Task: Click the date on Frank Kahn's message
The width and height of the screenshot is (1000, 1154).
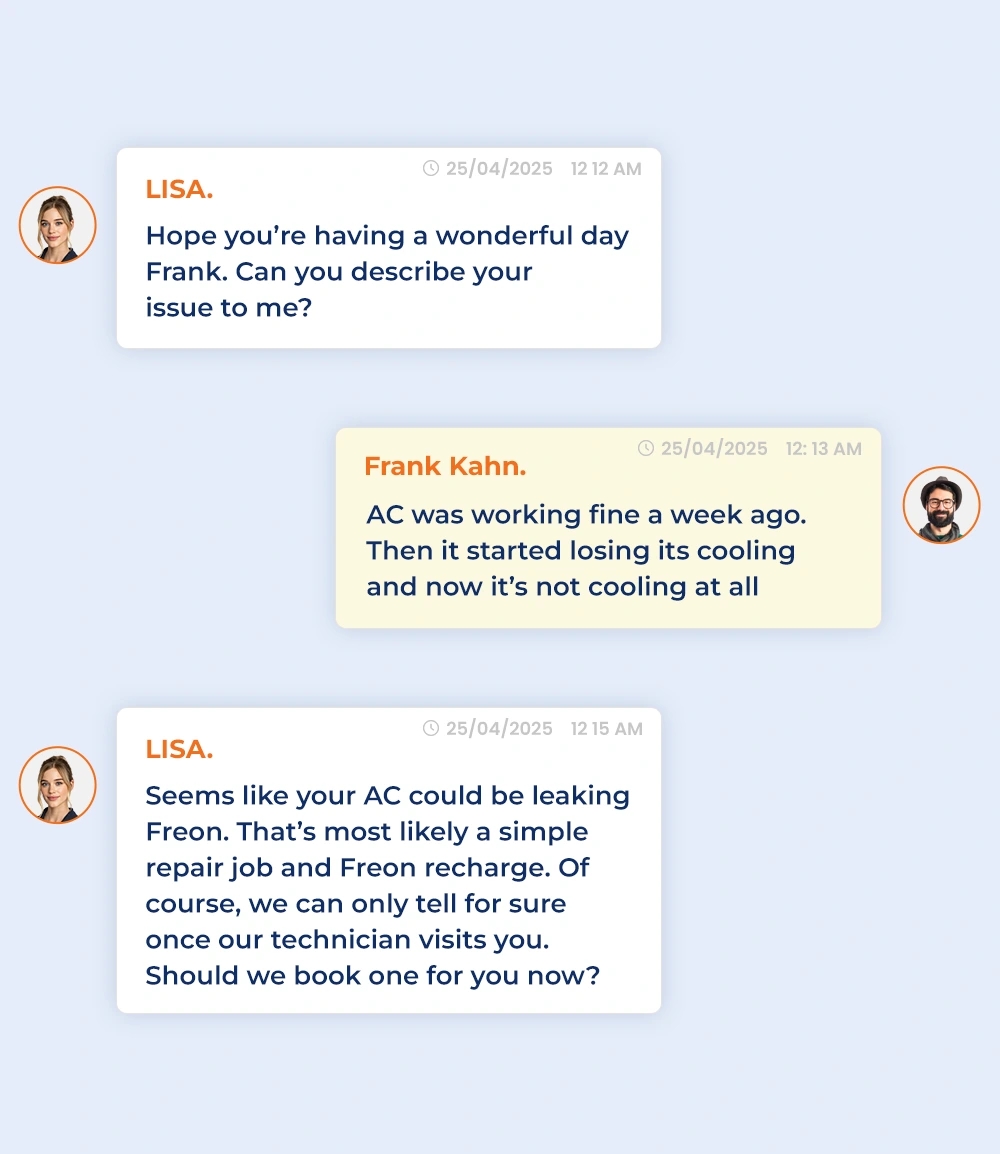Action: click(x=714, y=448)
